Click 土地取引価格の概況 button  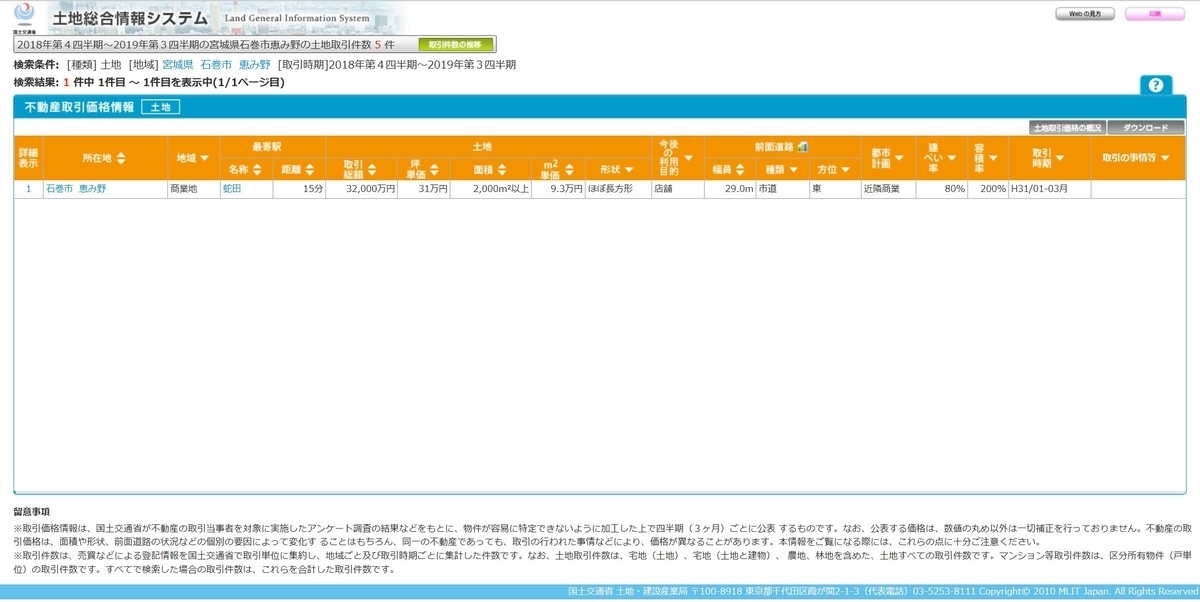point(1066,128)
